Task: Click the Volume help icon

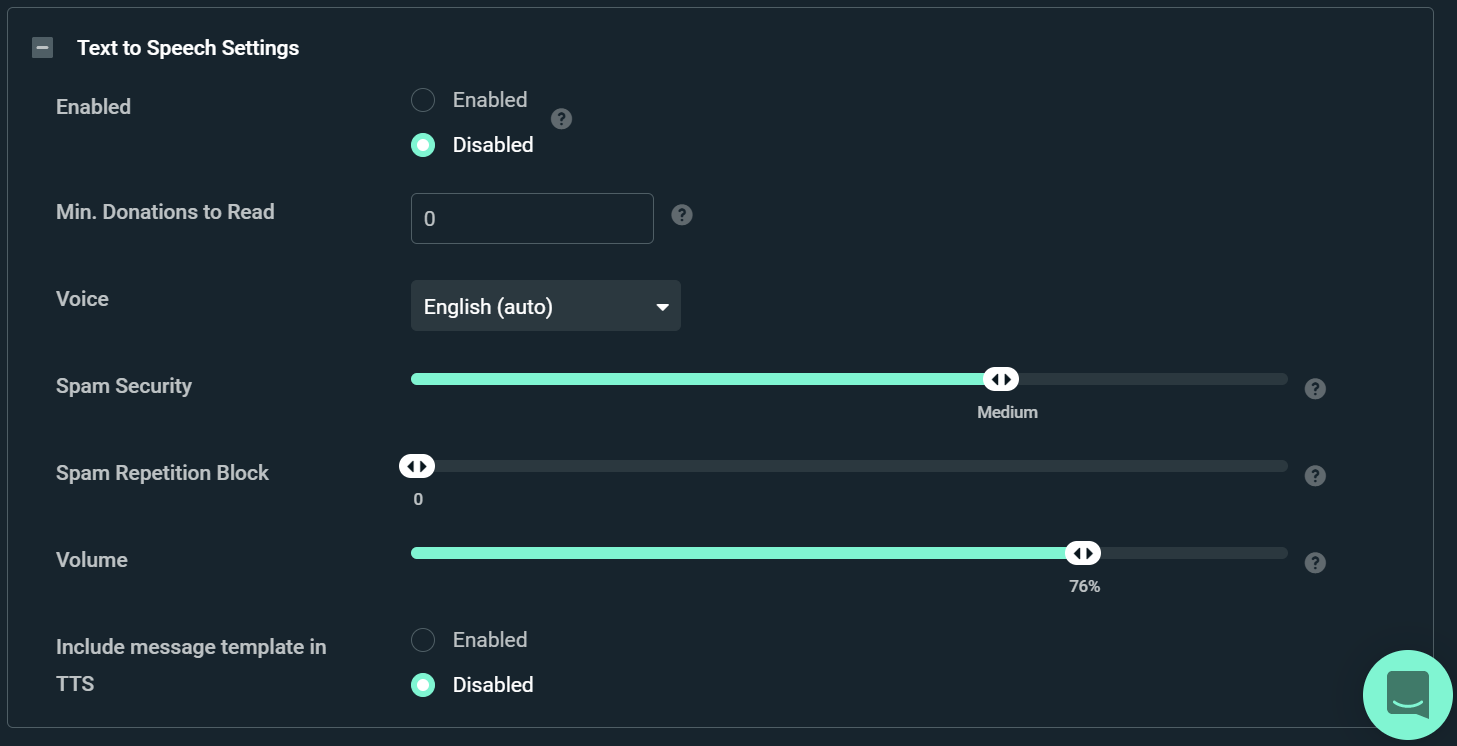Action: (x=1315, y=563)
